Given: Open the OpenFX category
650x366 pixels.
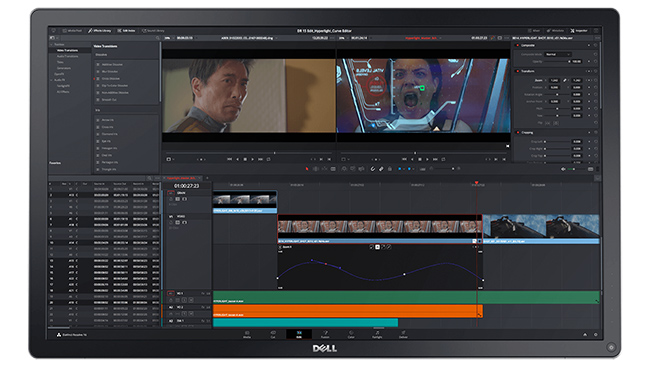Looking at the screenshot, I should [59, 74].
